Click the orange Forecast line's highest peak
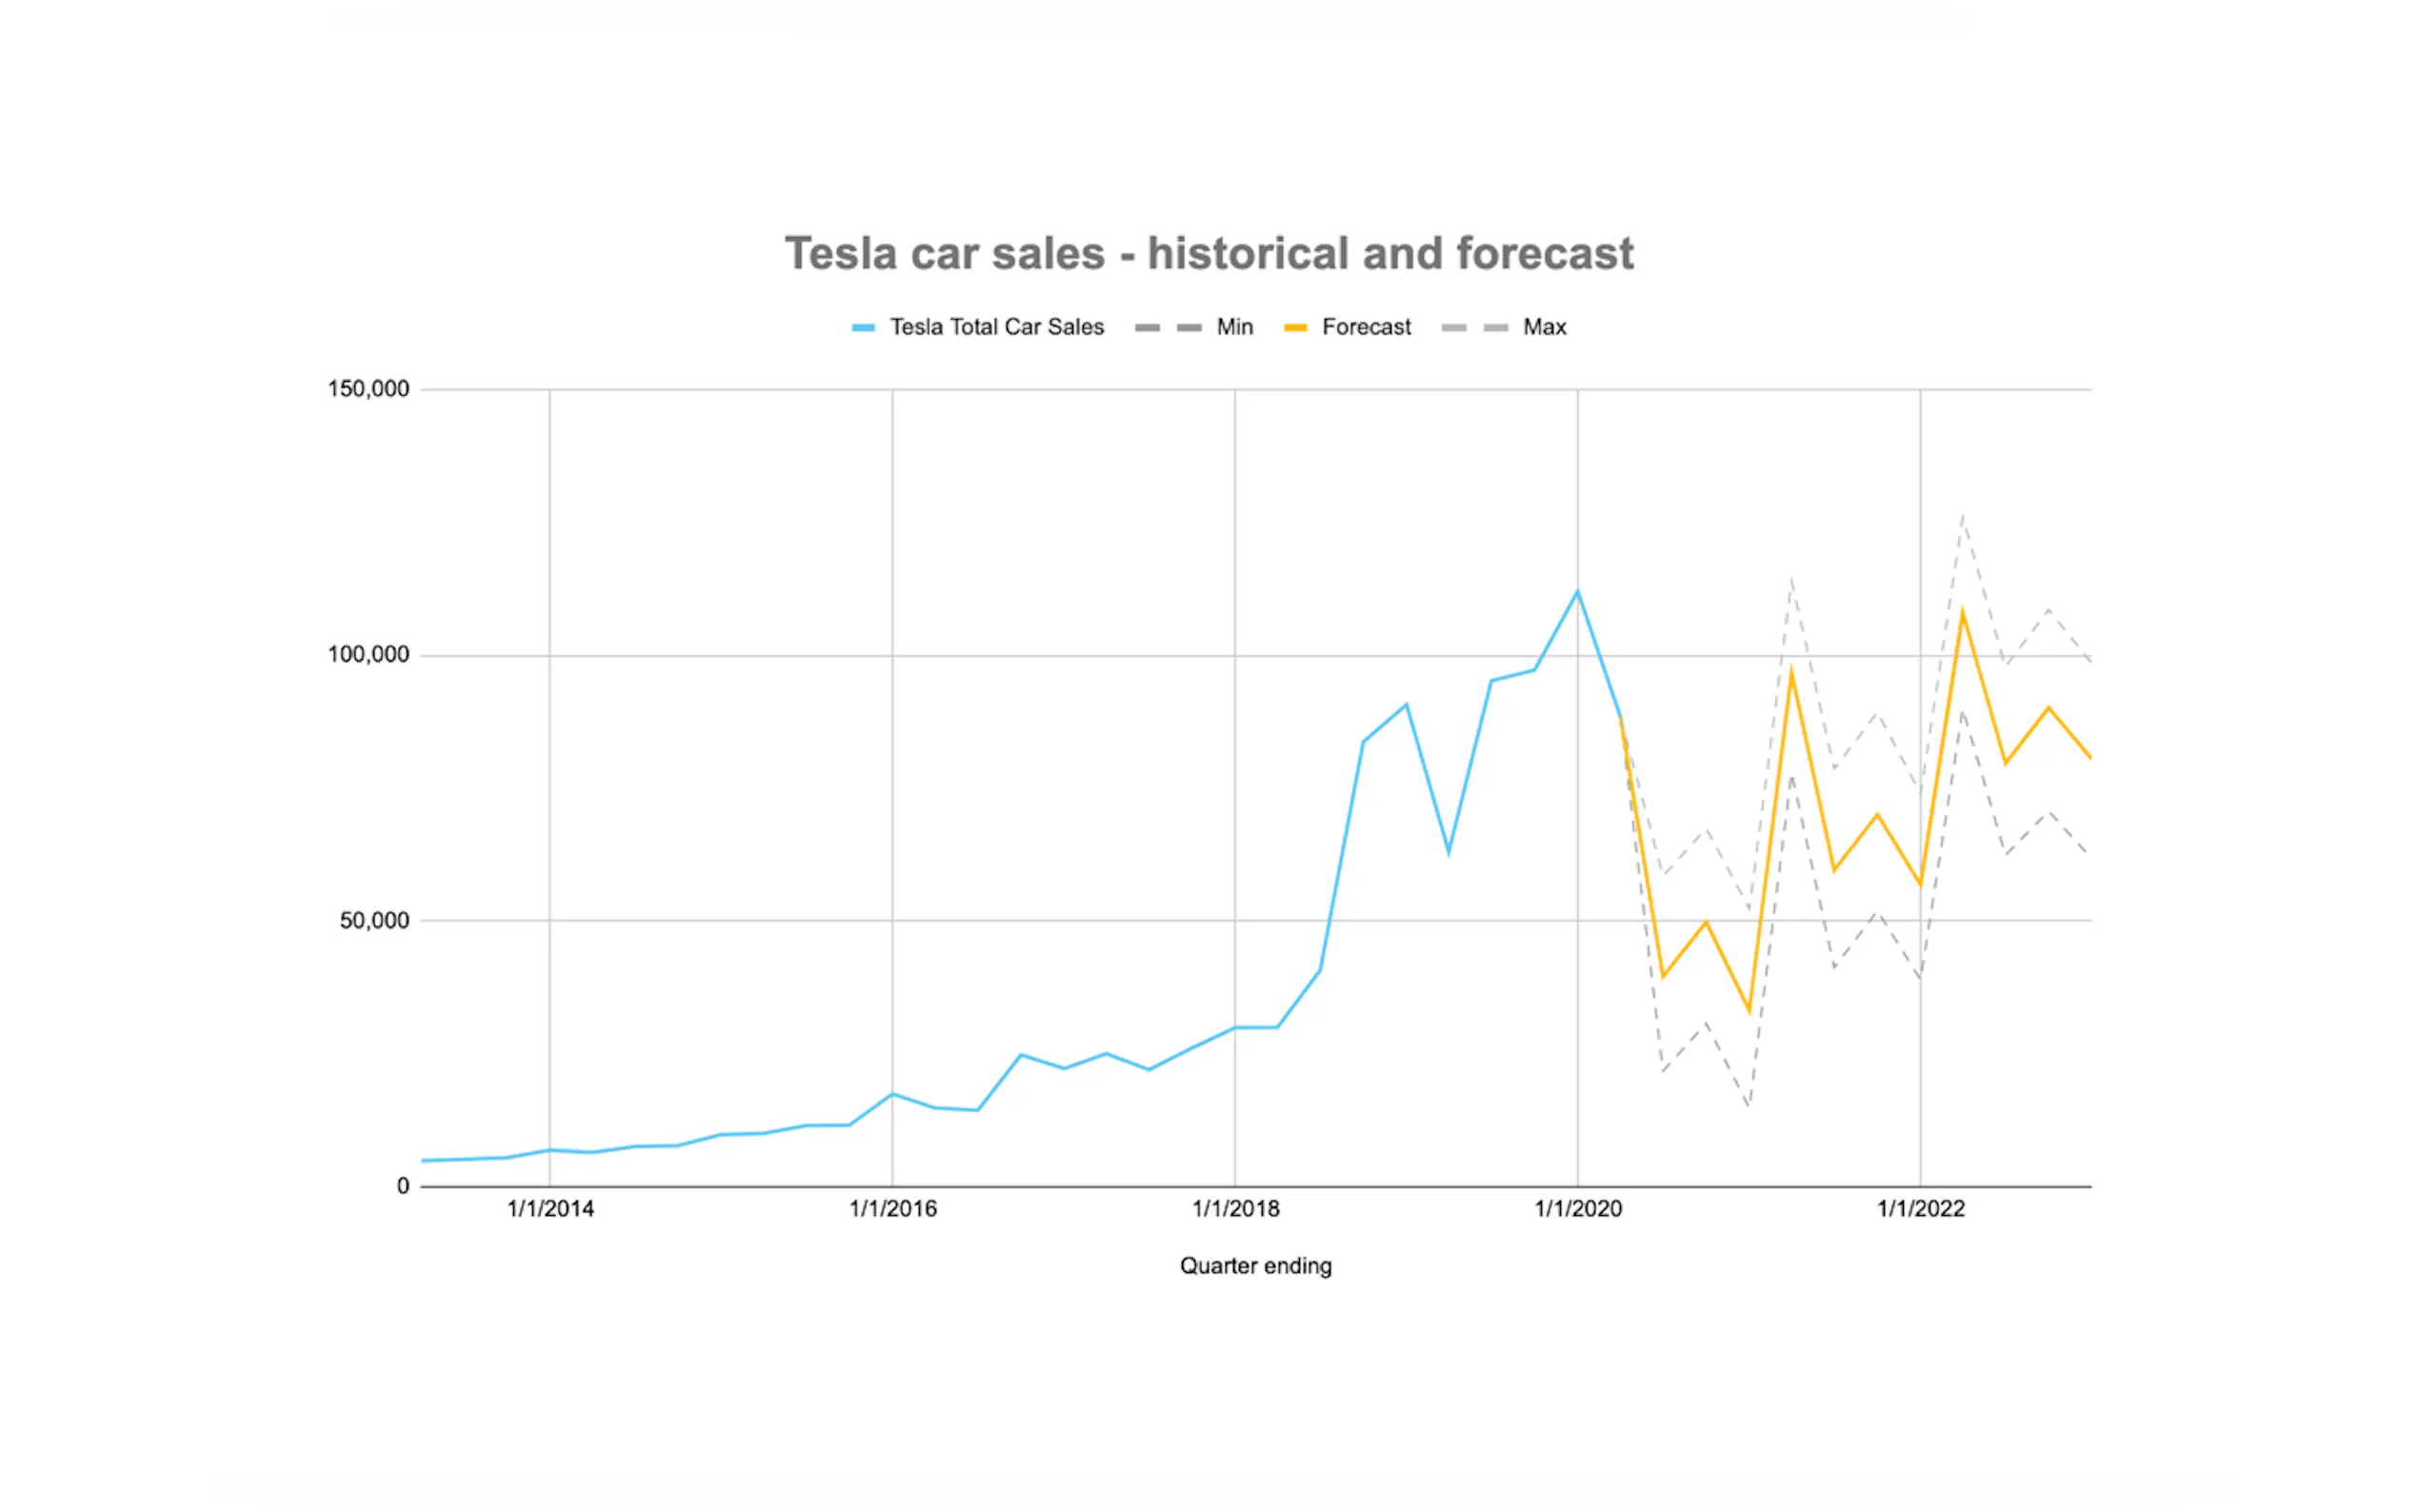 pyautogui.click(x=1963, y=611)
